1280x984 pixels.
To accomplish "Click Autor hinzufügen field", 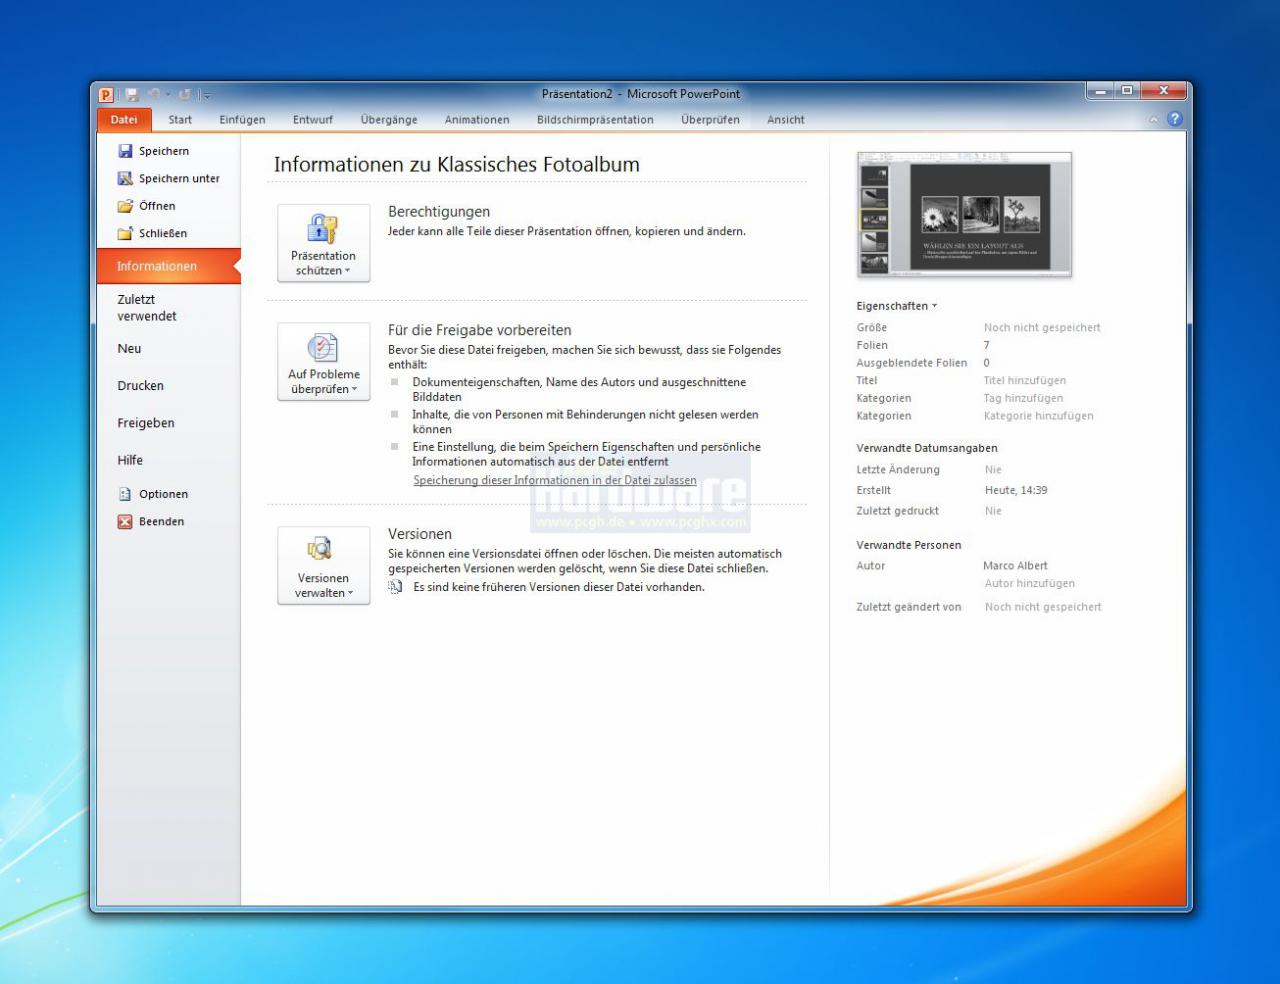I will point(1030,583).
